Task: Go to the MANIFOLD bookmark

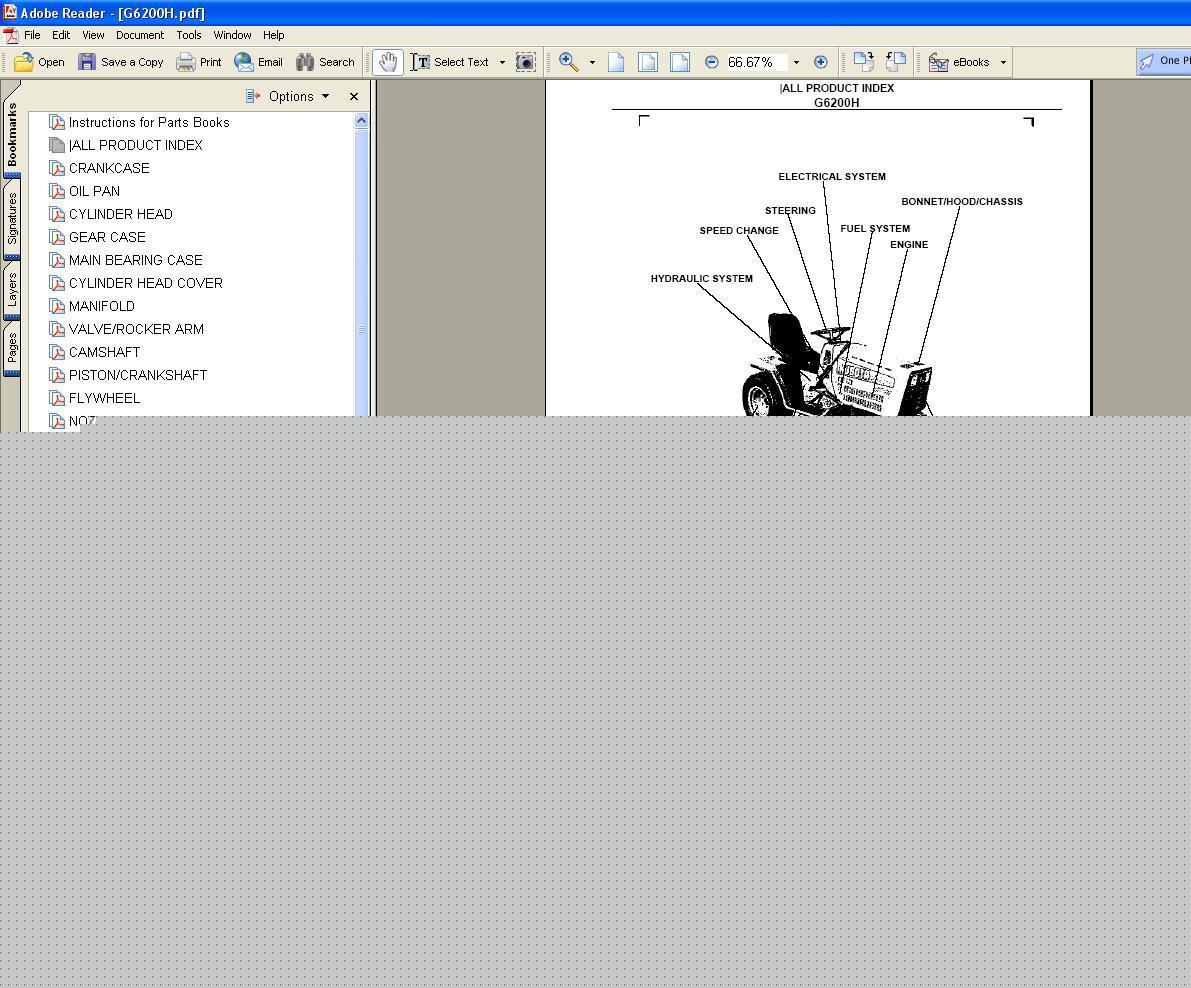Action: pos(102,306)
